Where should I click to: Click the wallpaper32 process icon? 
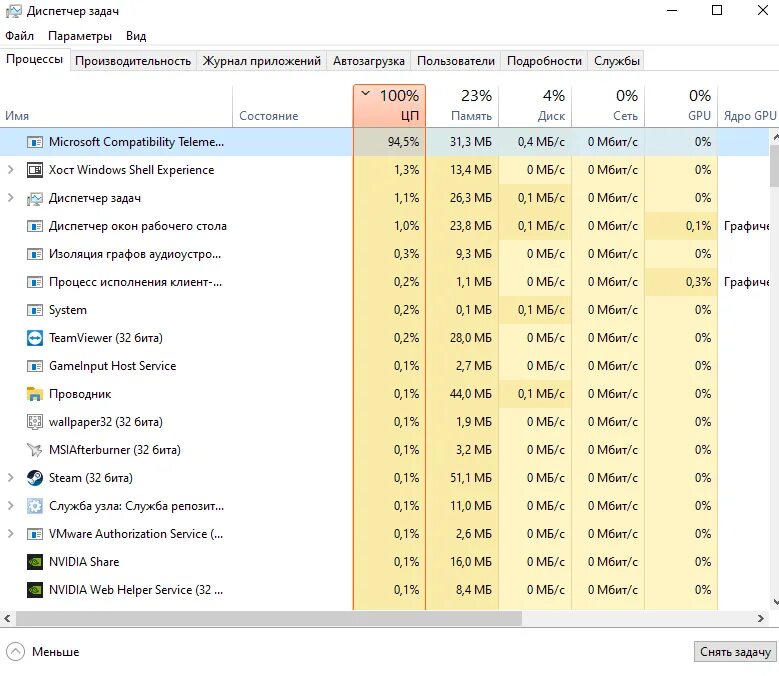(x=34, y=422)
